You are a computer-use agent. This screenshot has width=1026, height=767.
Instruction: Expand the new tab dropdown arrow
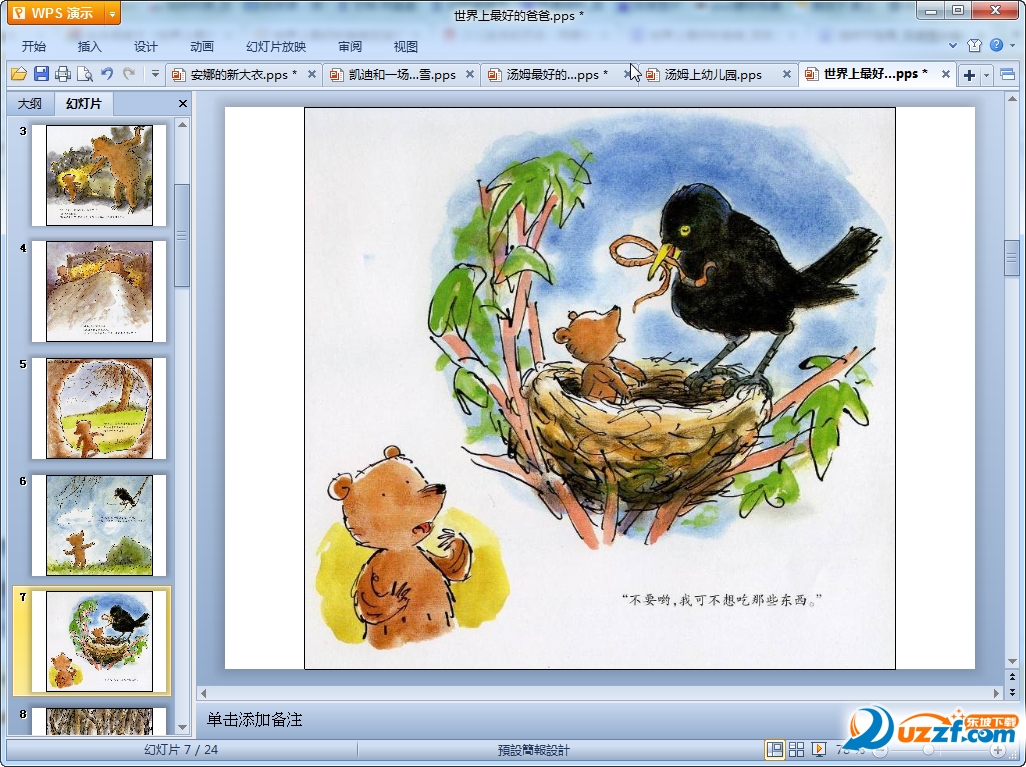986,75
